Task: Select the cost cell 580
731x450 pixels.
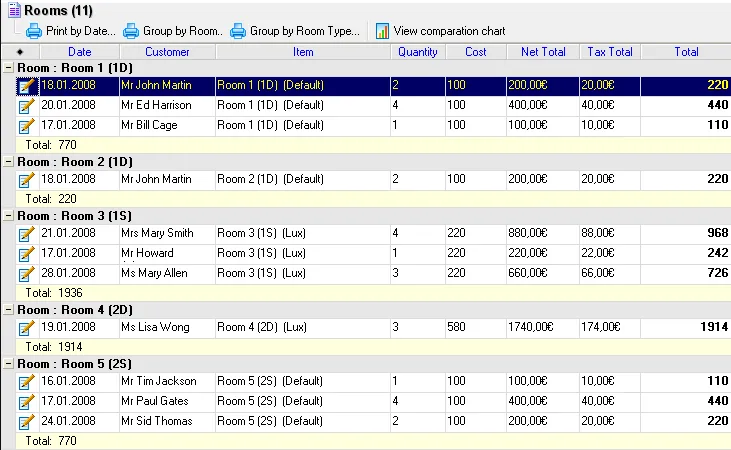Action: tap(476, 327)
